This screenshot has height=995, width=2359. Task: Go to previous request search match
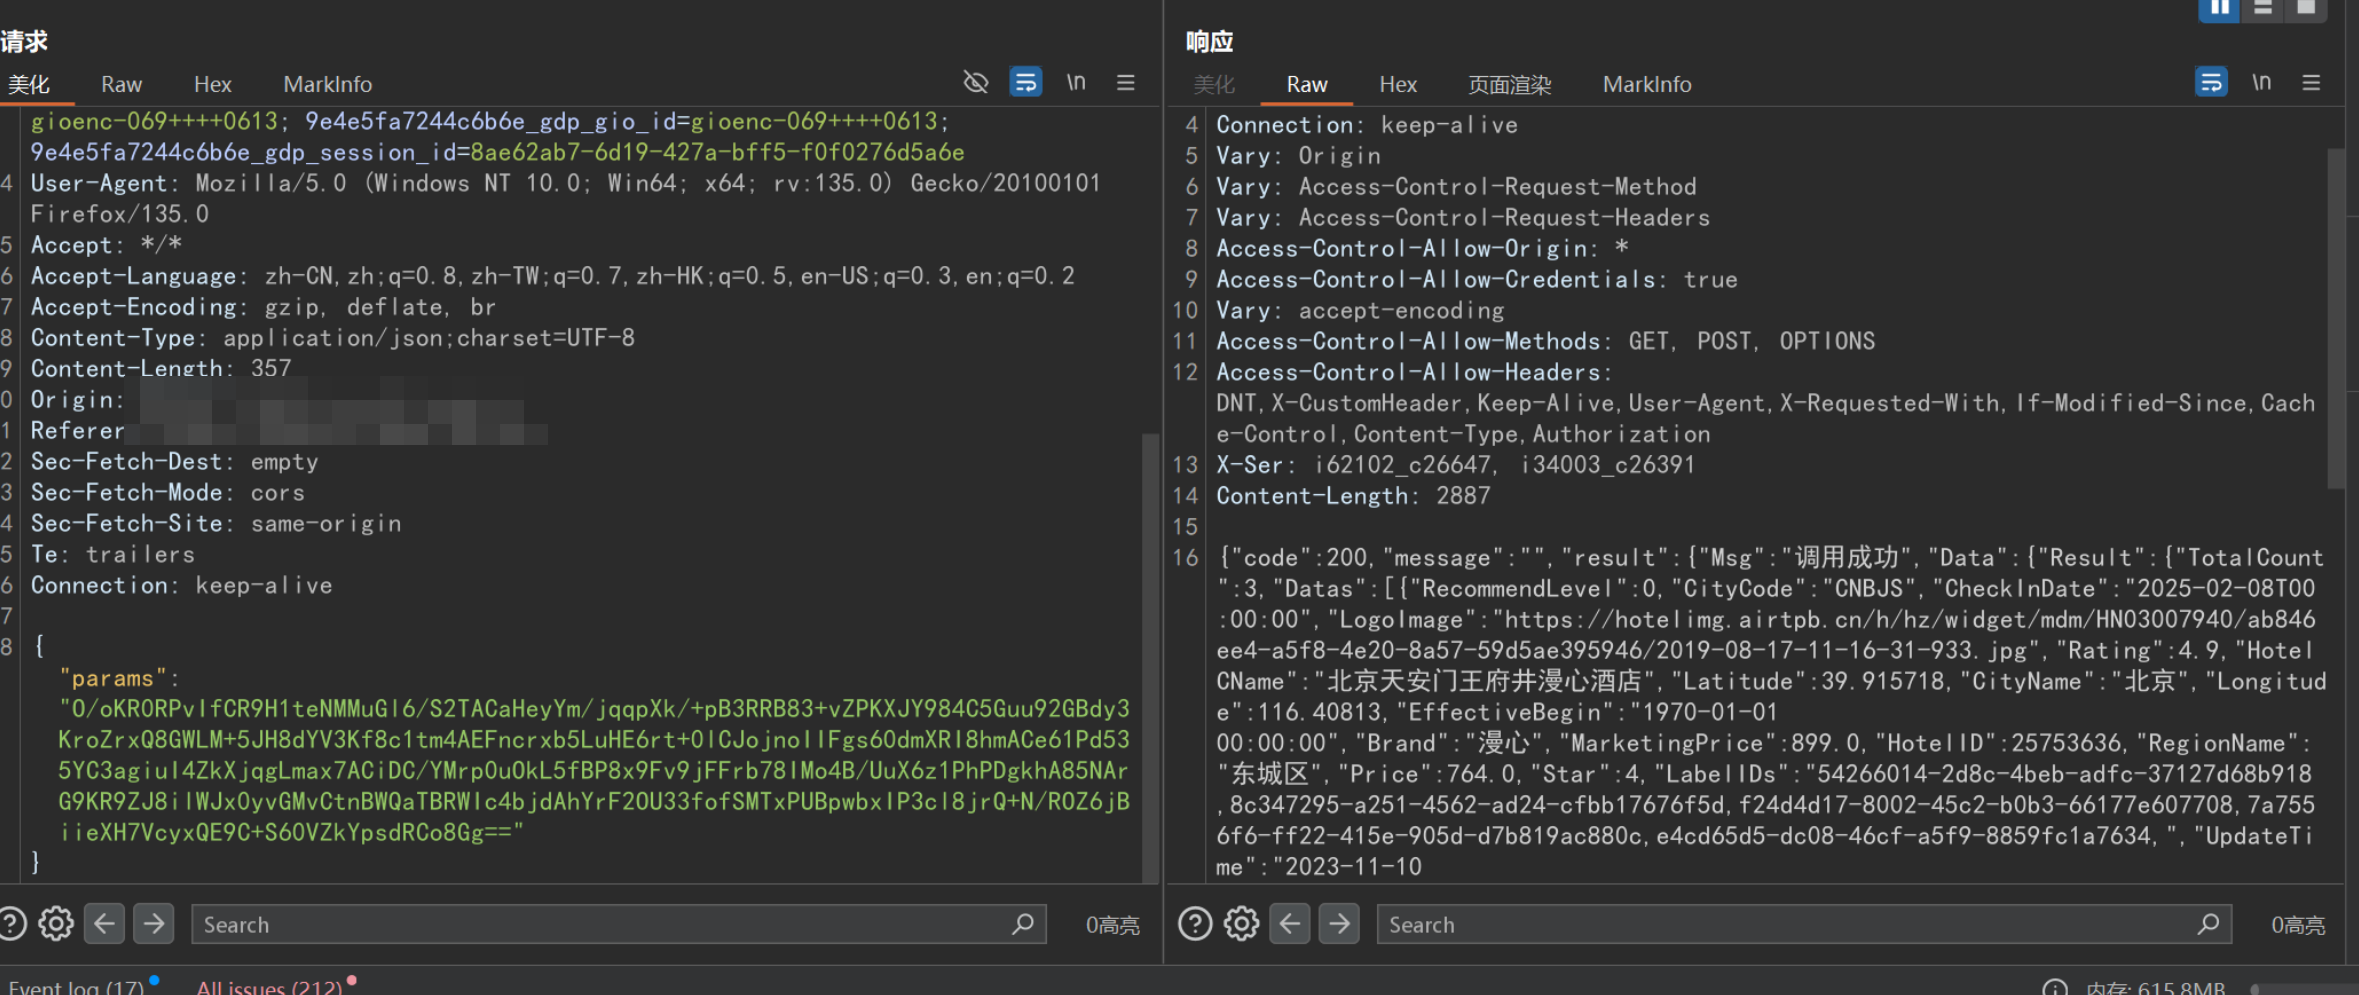104,923
